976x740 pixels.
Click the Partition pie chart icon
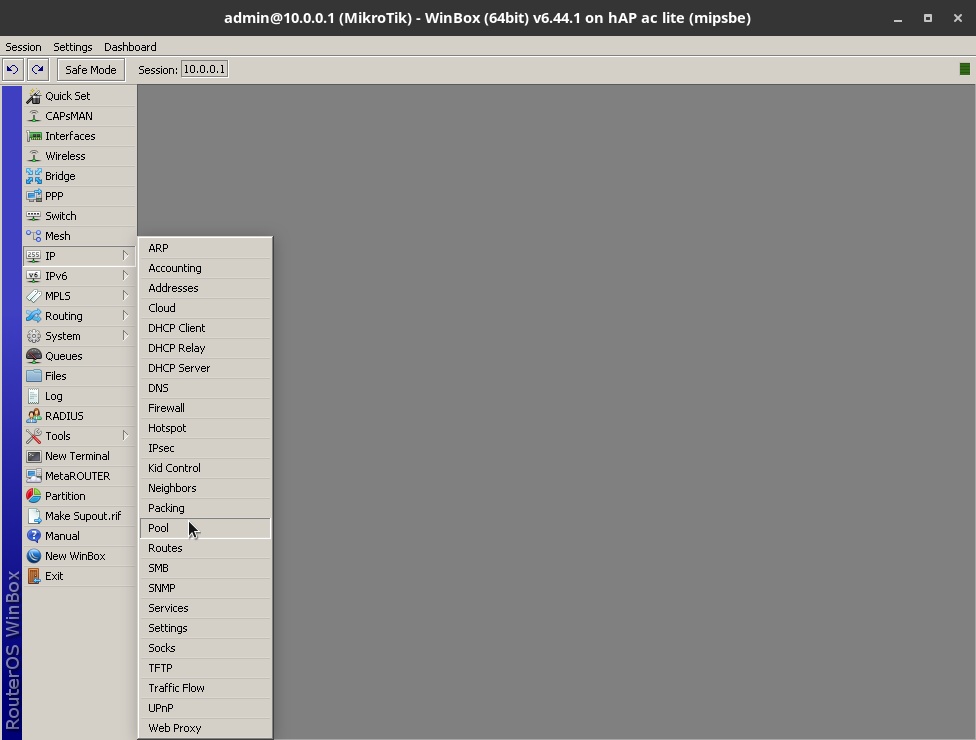[34, 496]
